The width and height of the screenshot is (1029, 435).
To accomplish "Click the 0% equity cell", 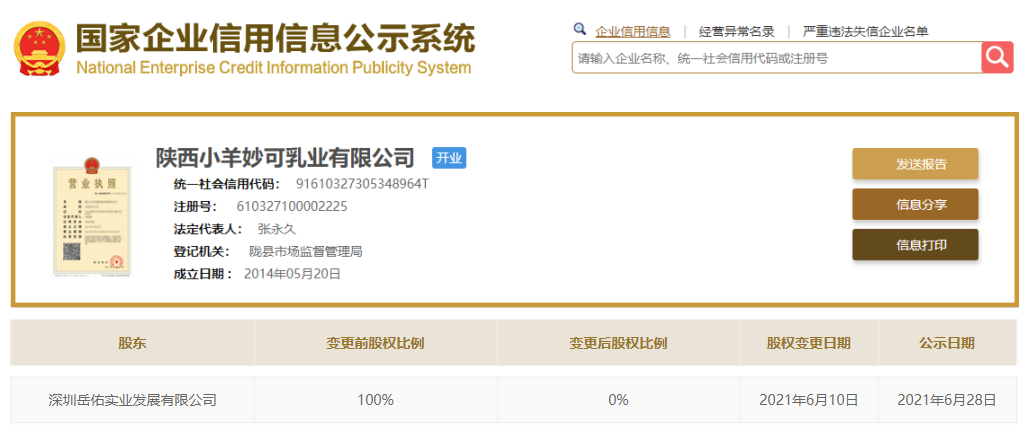I will click(x=618, y=400).
